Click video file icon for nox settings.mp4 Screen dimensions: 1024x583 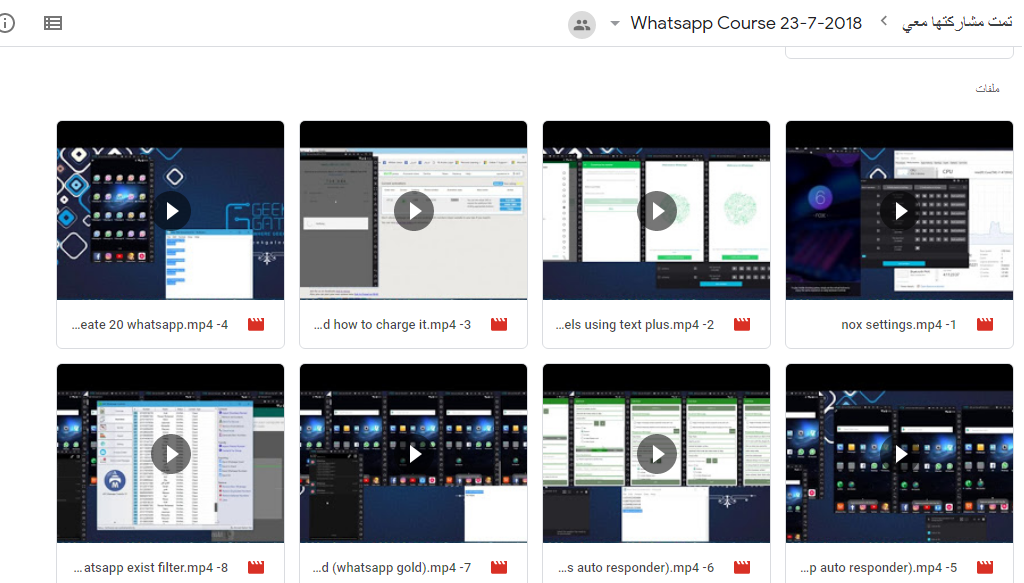[x=984, y=324]
